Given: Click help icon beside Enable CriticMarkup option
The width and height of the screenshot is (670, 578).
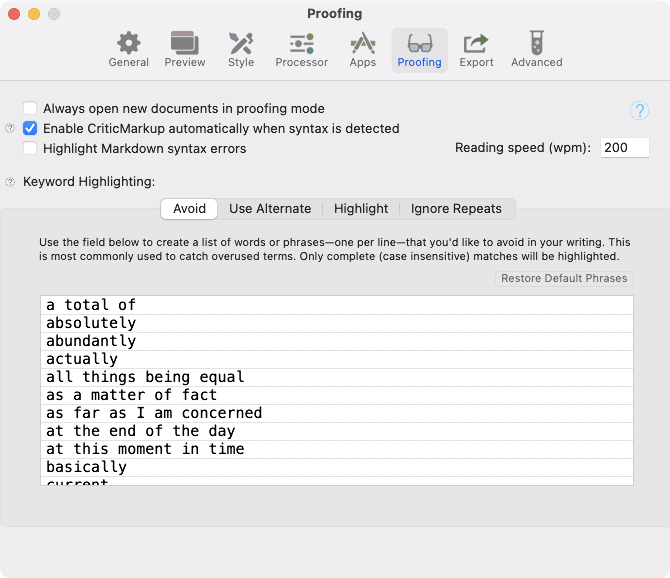Looking at the screenshot, I should tap(10, 128).
